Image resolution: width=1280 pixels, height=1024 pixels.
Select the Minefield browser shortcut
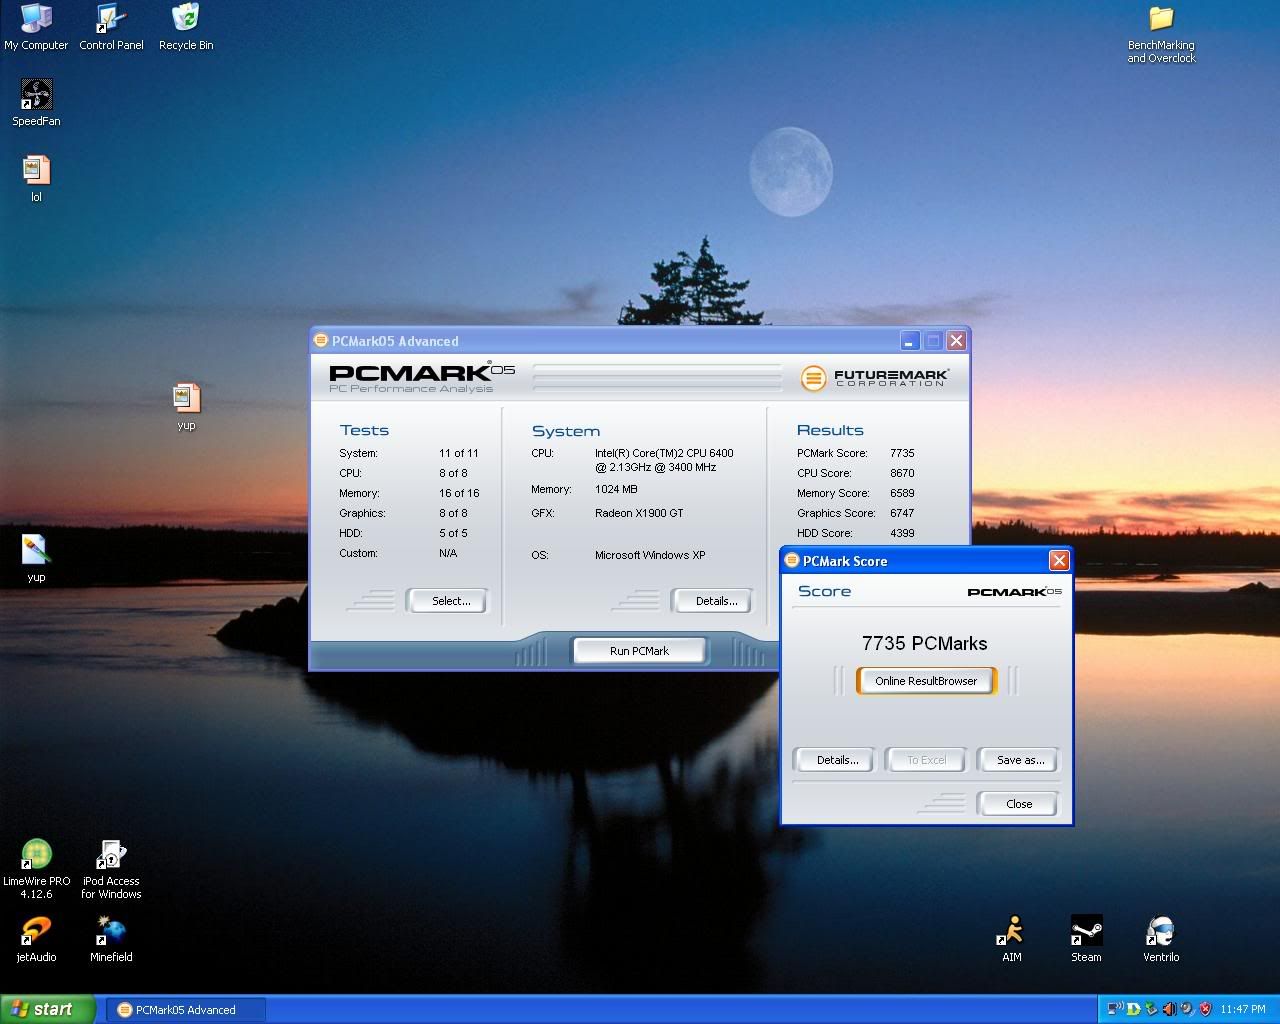point(111,939)
